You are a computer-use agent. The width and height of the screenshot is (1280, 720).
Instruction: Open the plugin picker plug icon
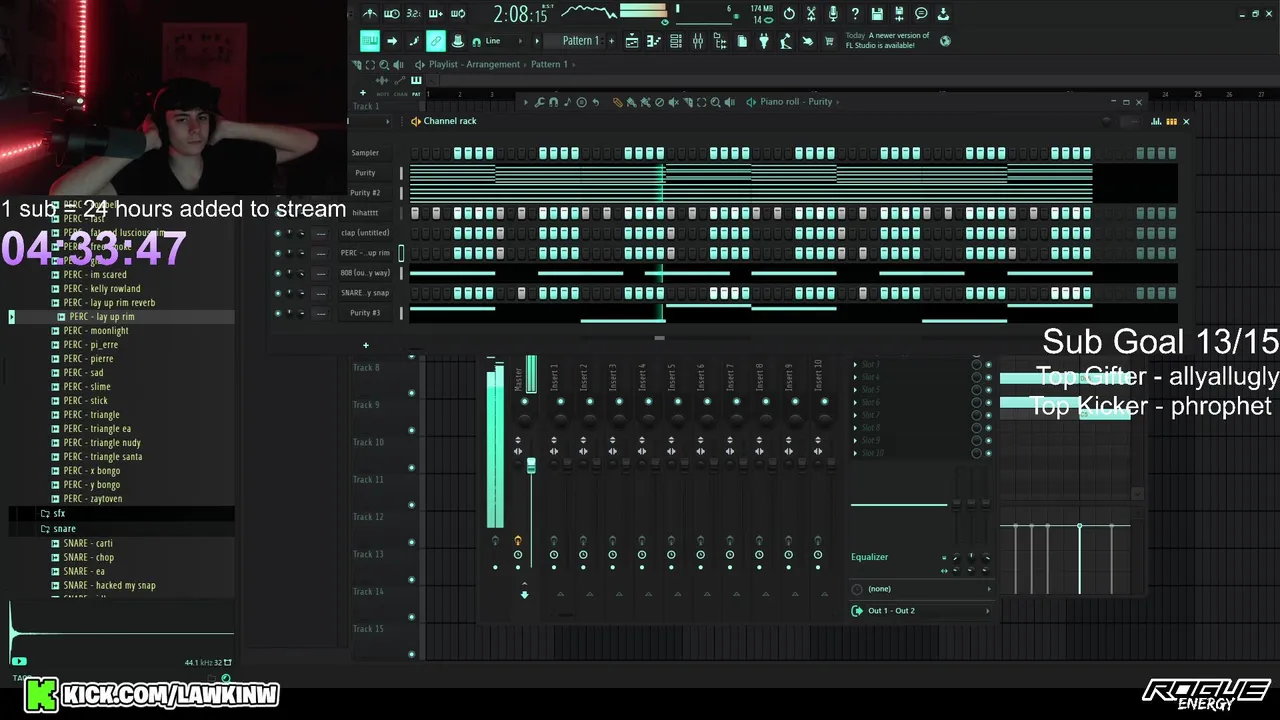coord(764,41)
